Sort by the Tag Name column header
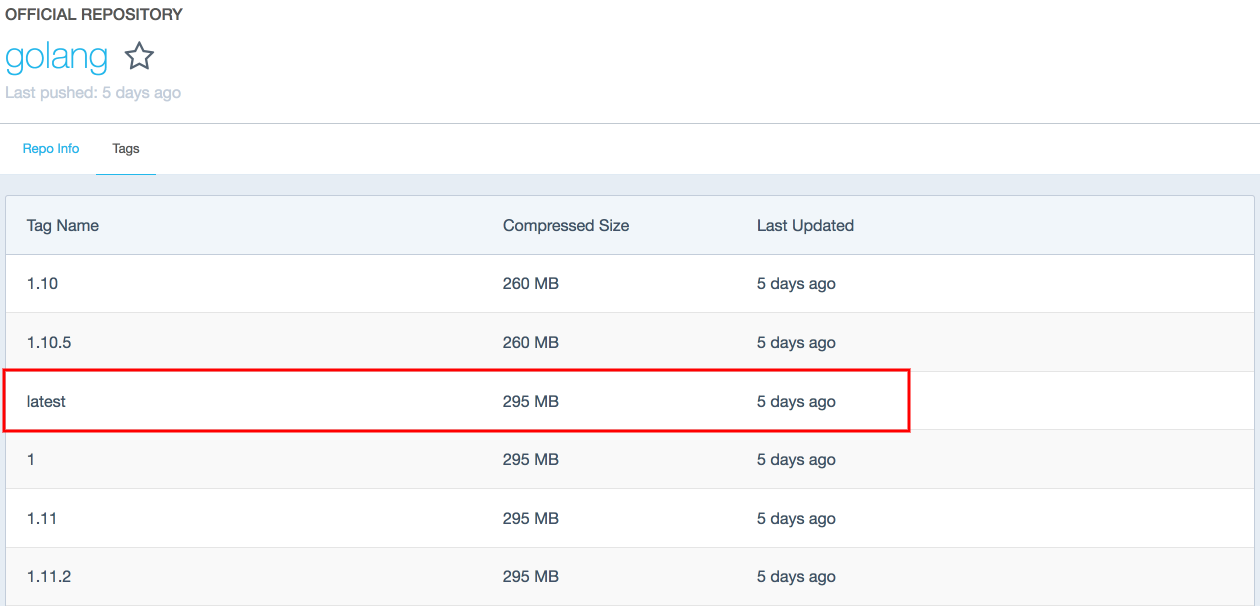This screenshot has width=1260, height=606. 63,225
